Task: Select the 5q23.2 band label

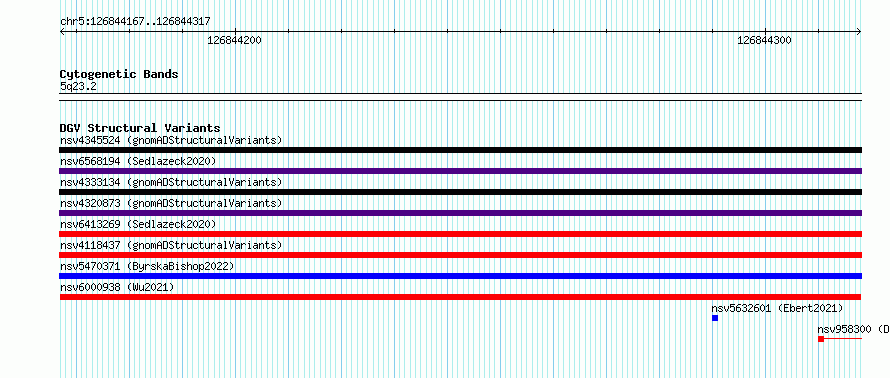Action: click(x=78, y=86)
